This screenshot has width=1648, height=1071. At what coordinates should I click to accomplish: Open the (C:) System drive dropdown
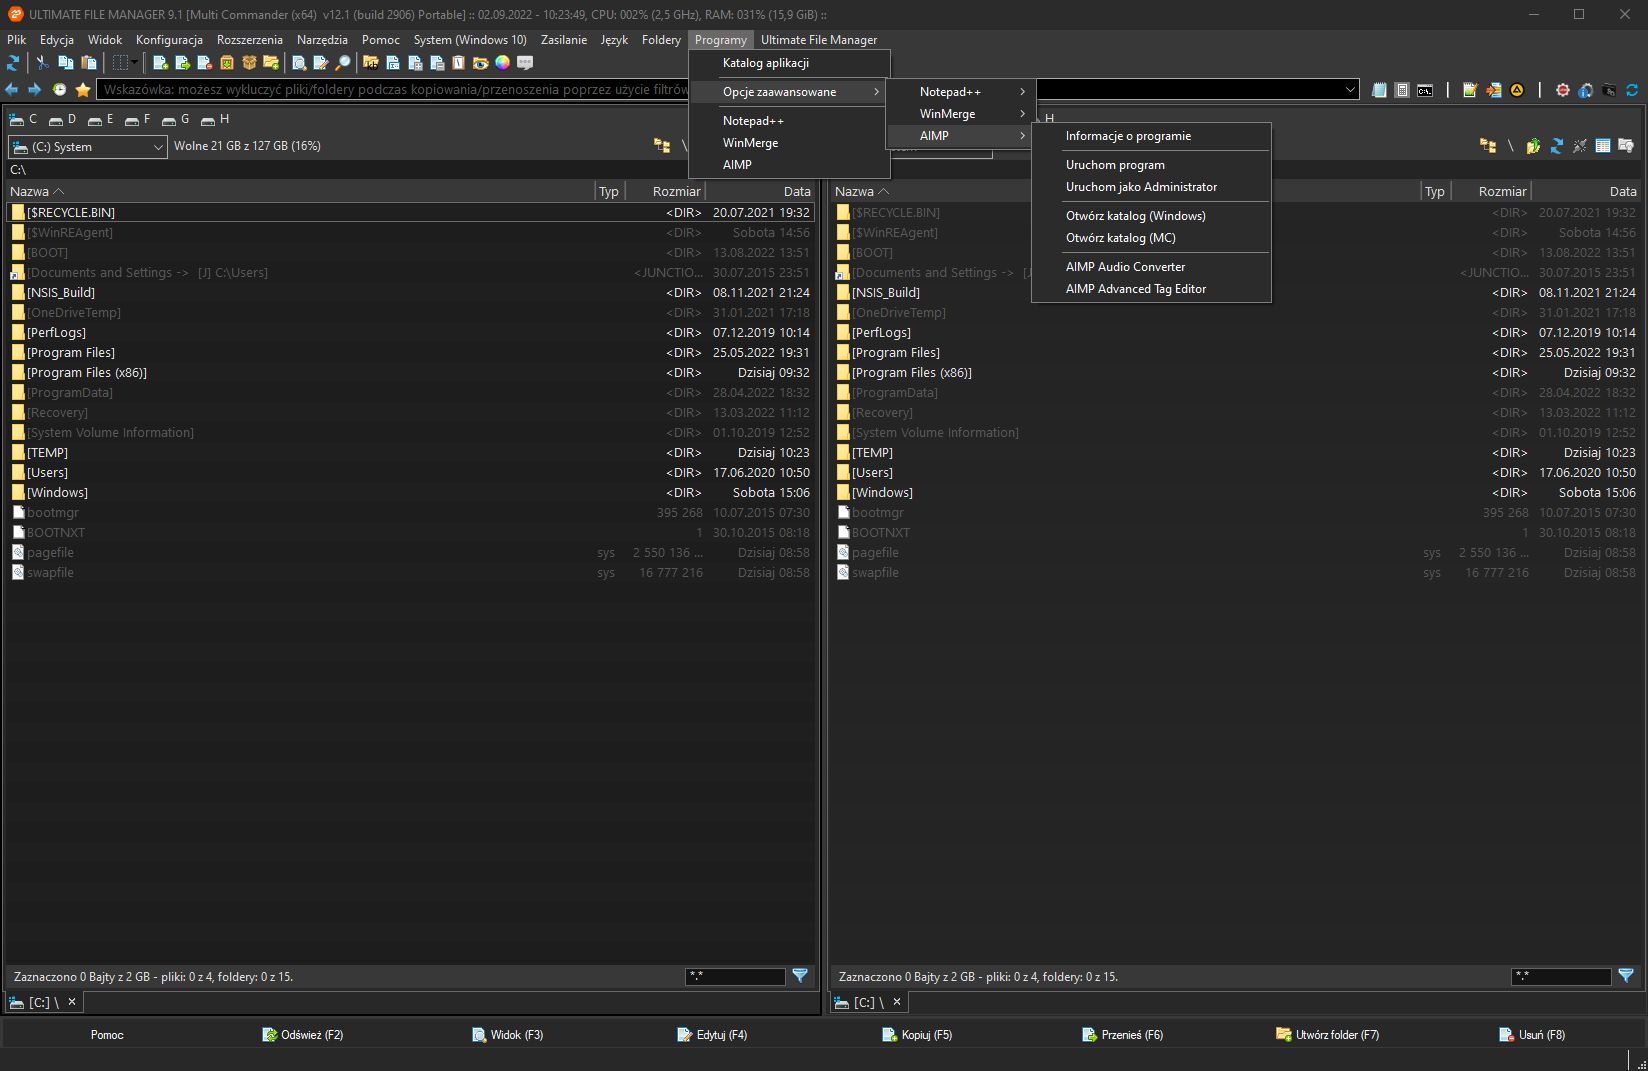tap(88, 147)
